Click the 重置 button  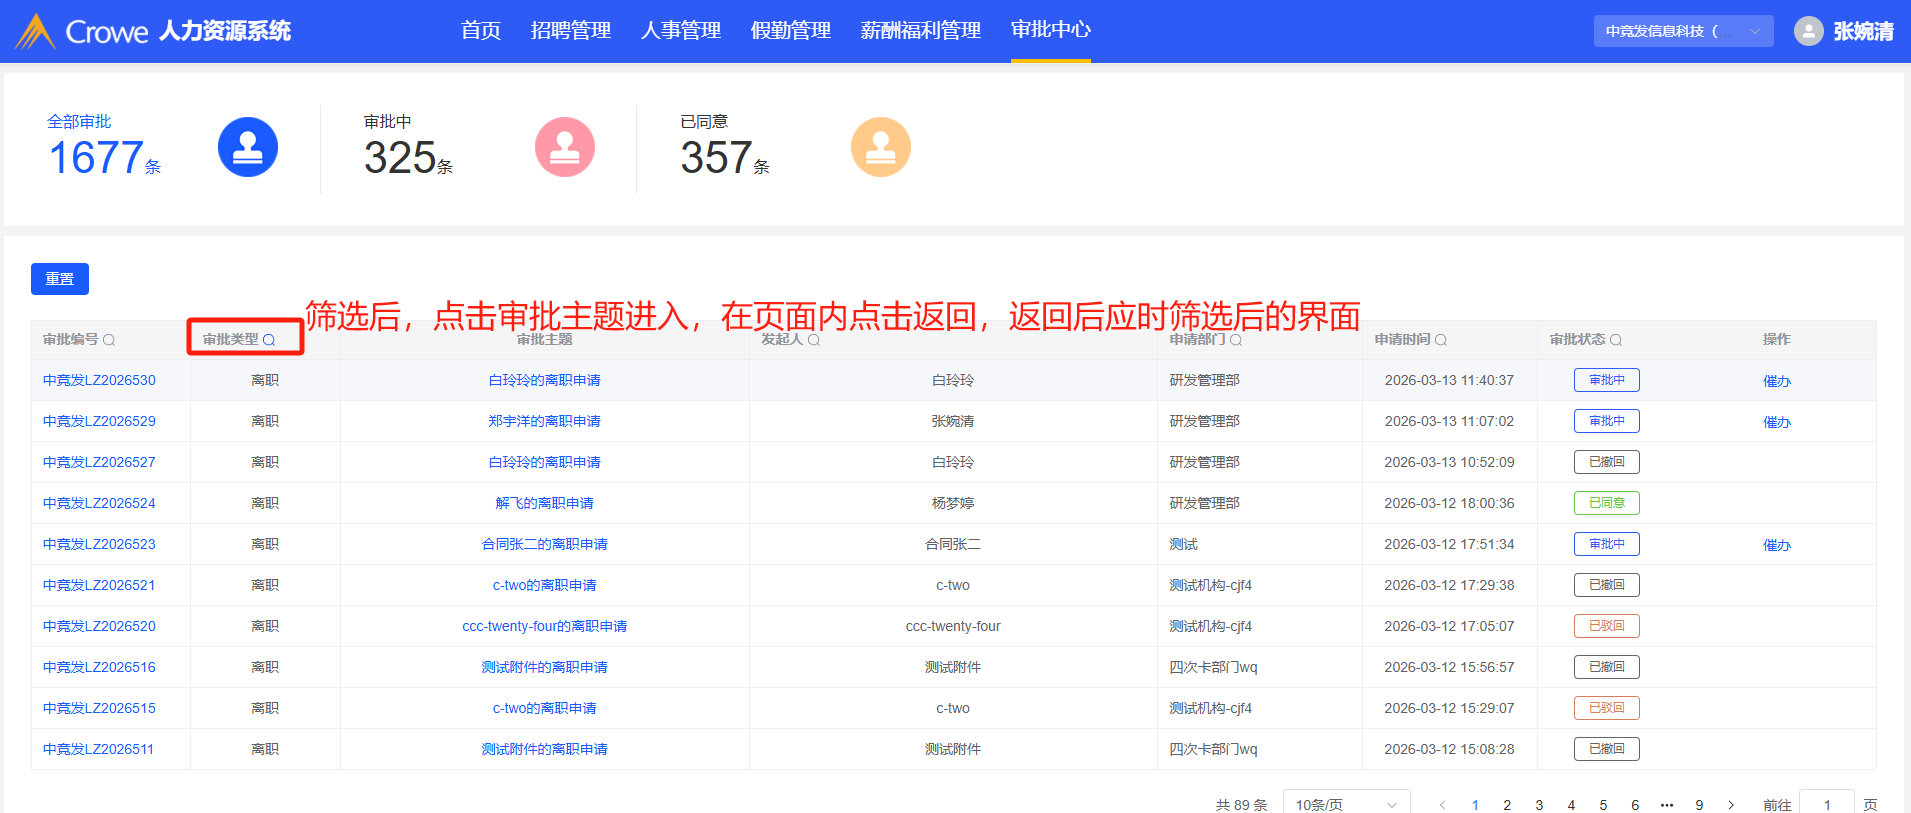point(60,279)
